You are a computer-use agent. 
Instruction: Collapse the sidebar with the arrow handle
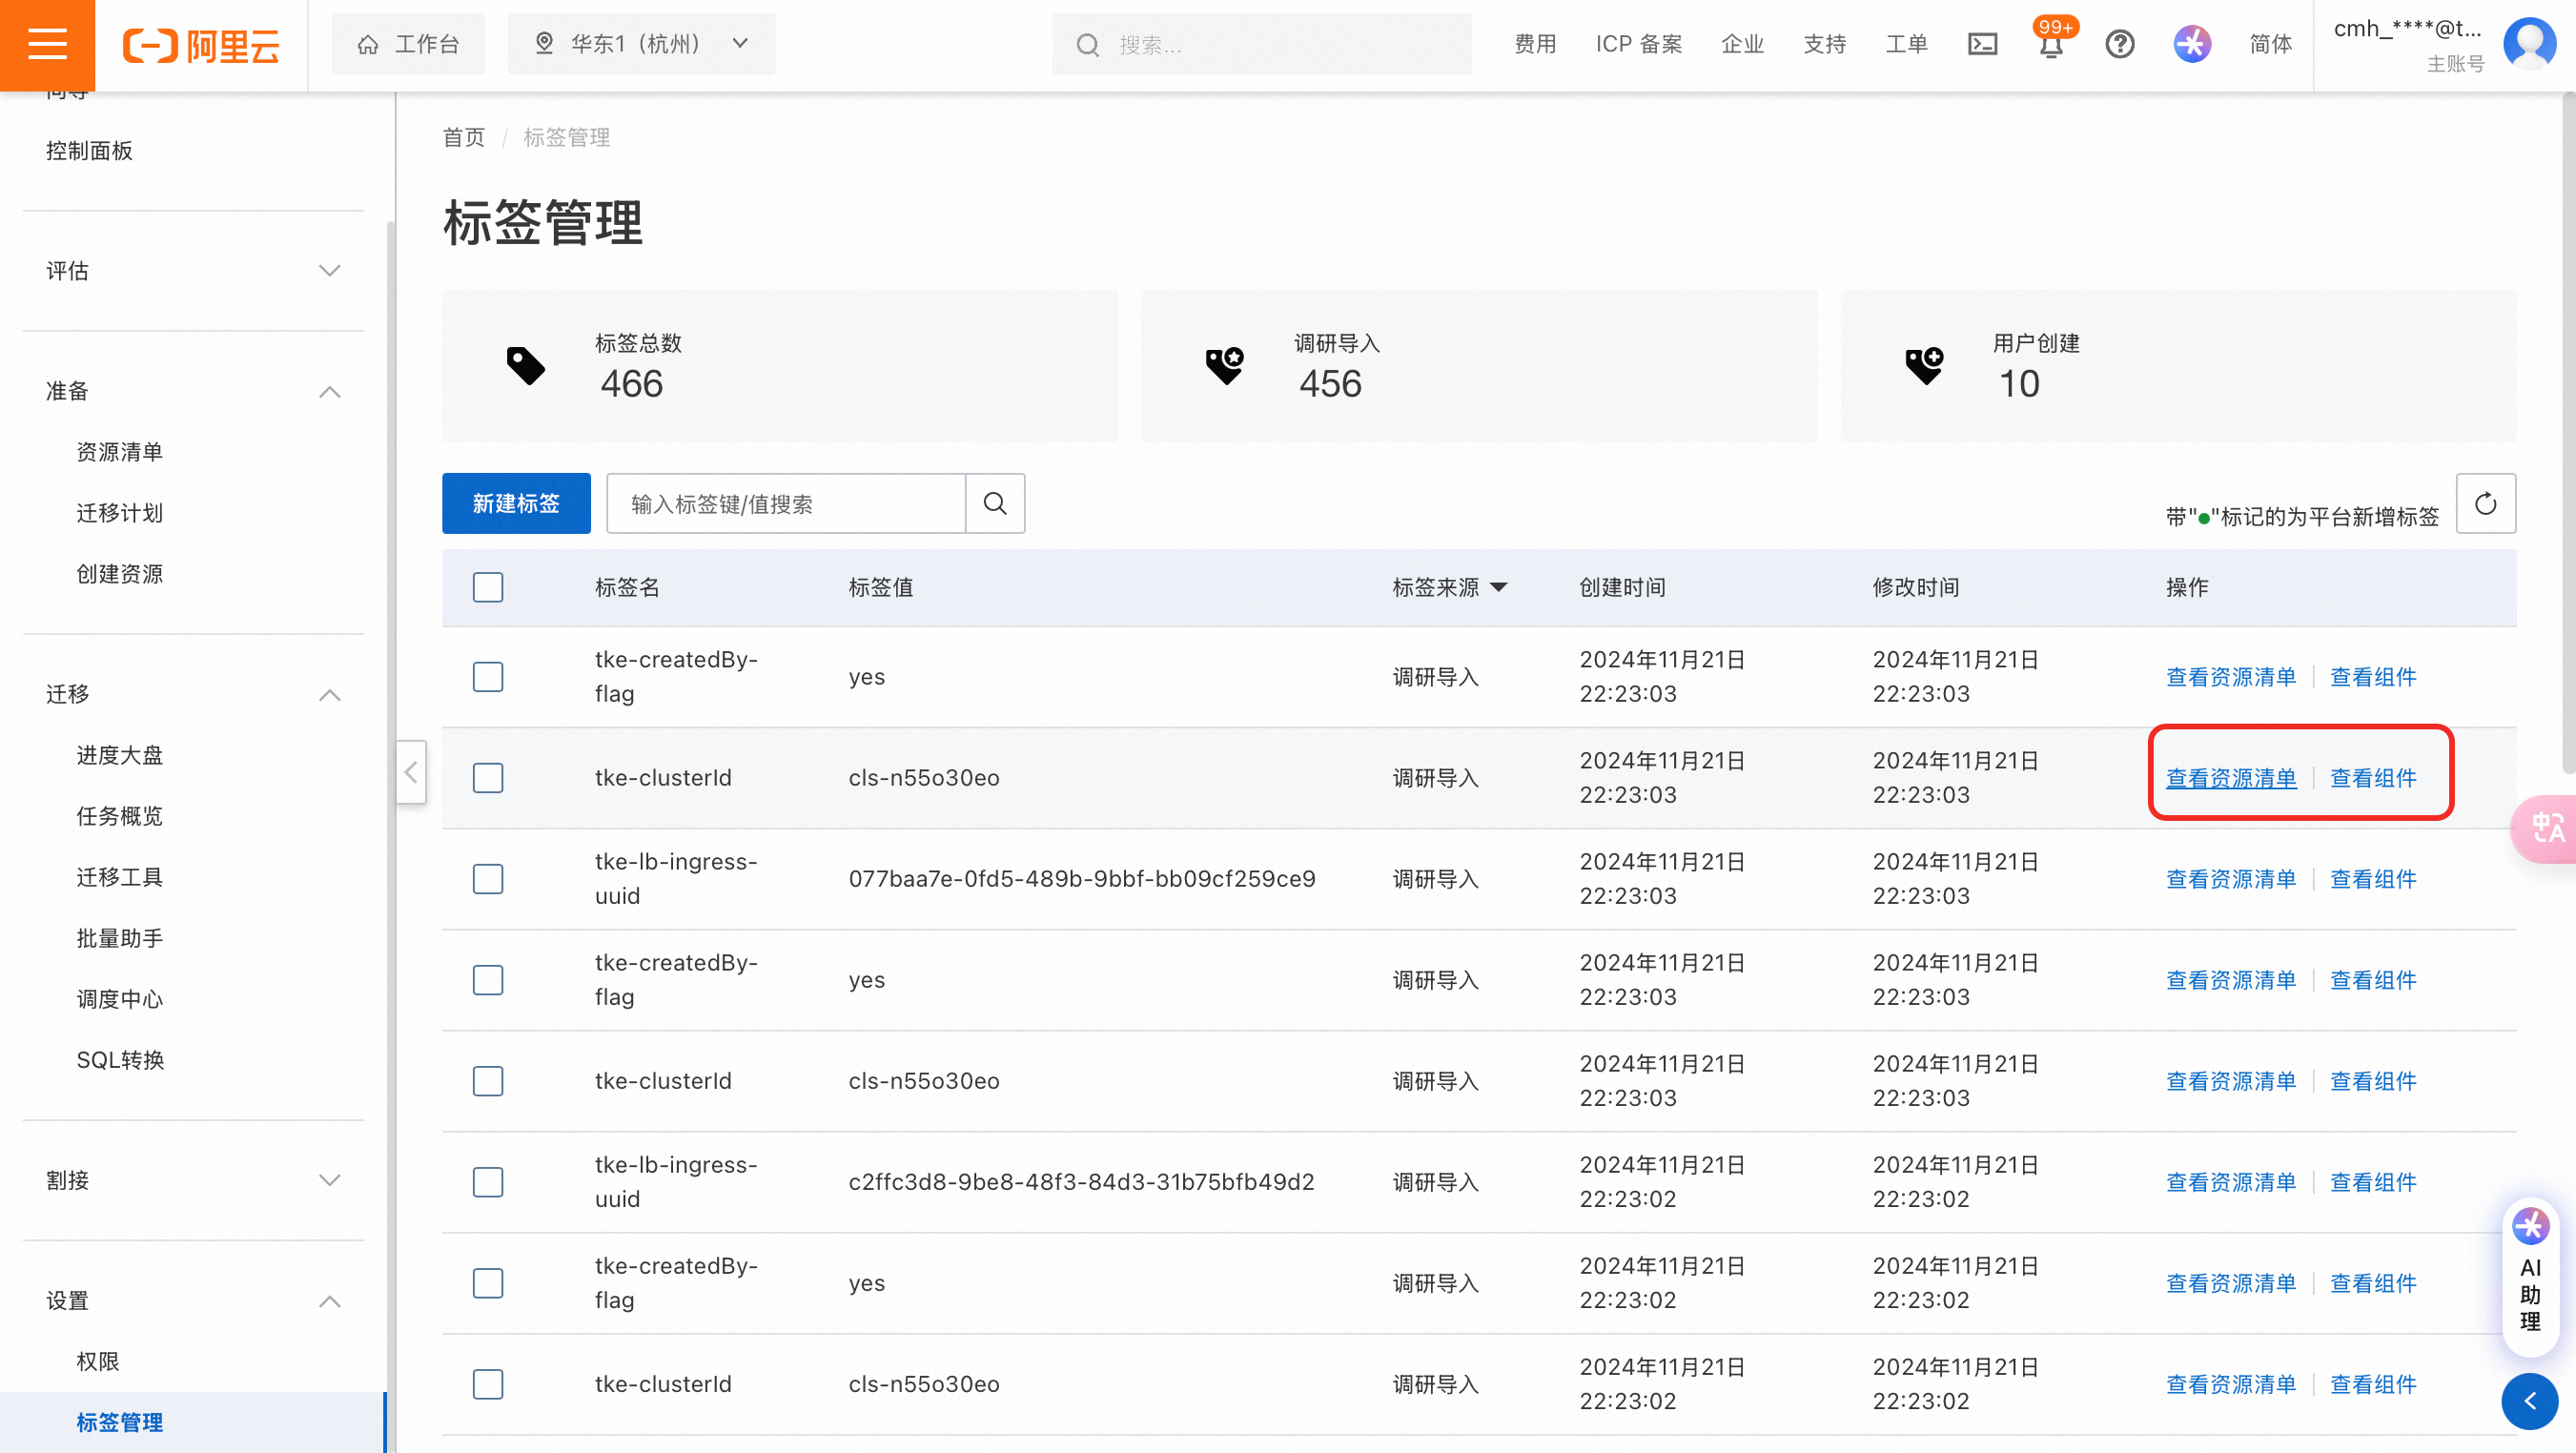(x=411, y=772)
